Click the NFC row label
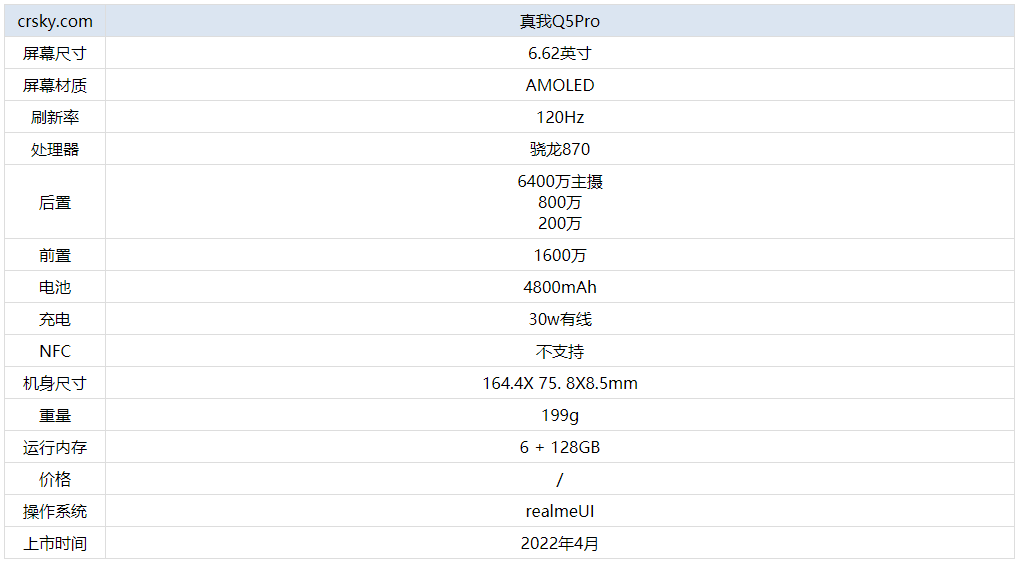 click(55, 350)
